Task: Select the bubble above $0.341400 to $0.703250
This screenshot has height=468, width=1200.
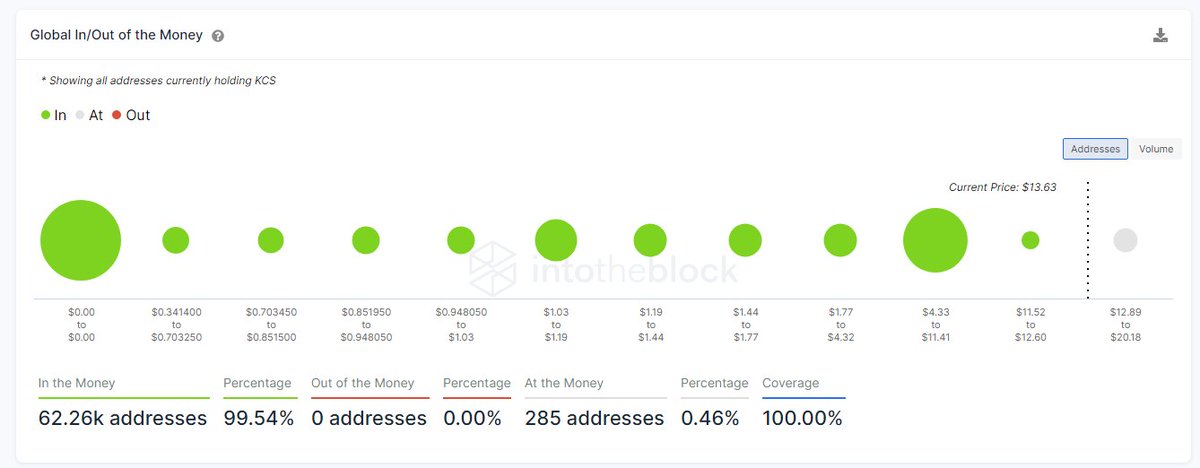Action: pos(176,240)
